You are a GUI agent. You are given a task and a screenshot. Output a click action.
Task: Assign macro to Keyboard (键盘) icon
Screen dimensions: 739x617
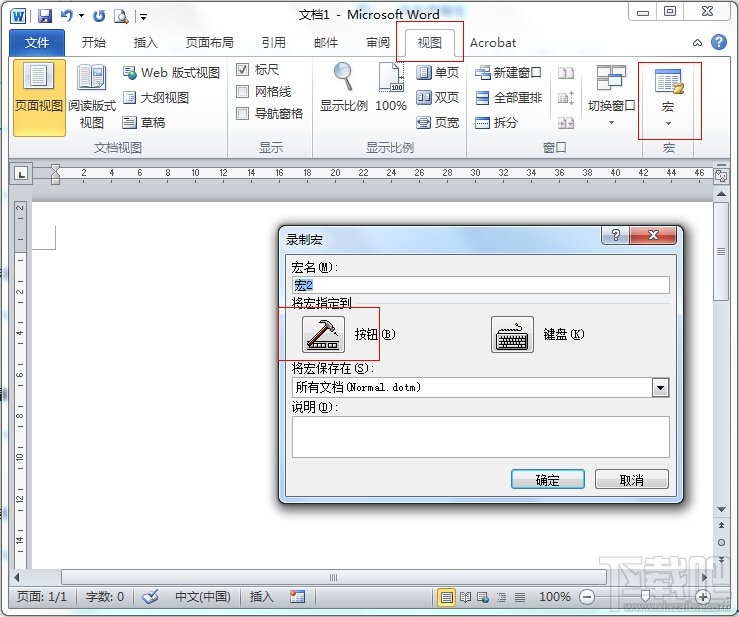512,334
